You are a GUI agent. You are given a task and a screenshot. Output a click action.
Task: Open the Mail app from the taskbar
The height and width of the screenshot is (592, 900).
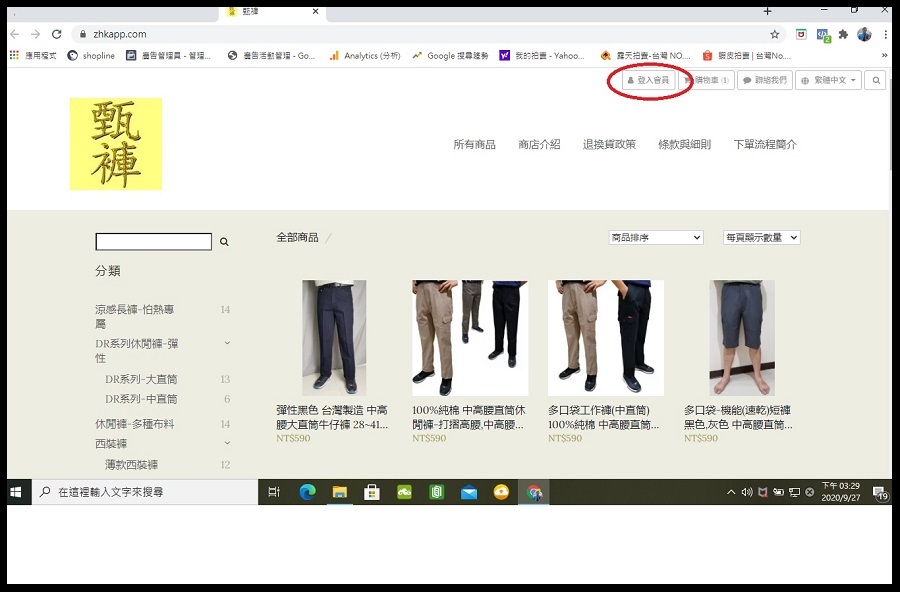coord(468,491)
